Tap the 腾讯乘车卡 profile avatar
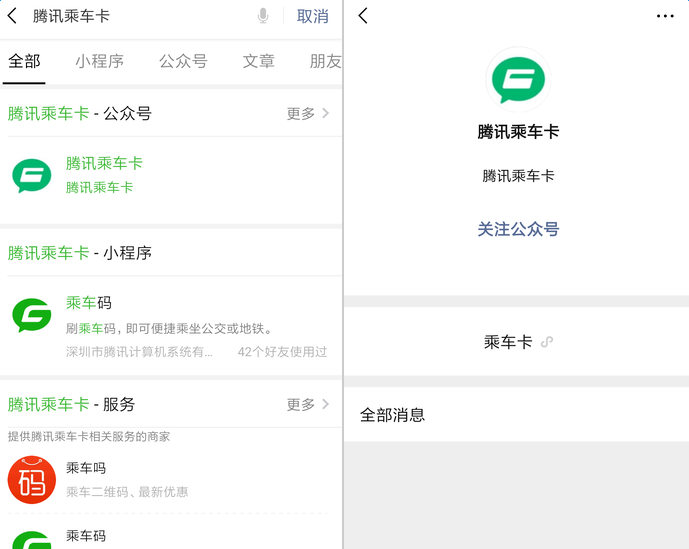The height and width of the screenshot is (549, 689). (x=518, y=80)
